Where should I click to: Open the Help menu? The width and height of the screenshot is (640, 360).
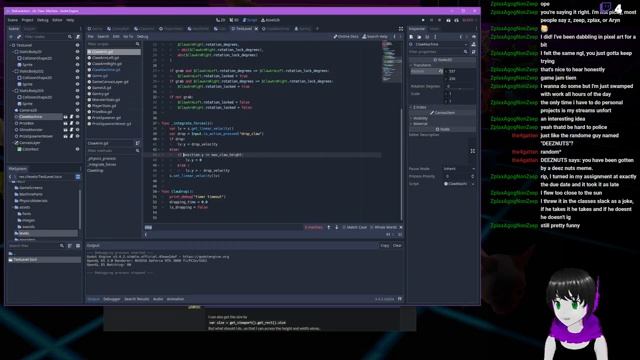pyautogui.click(x=70, y=20)
